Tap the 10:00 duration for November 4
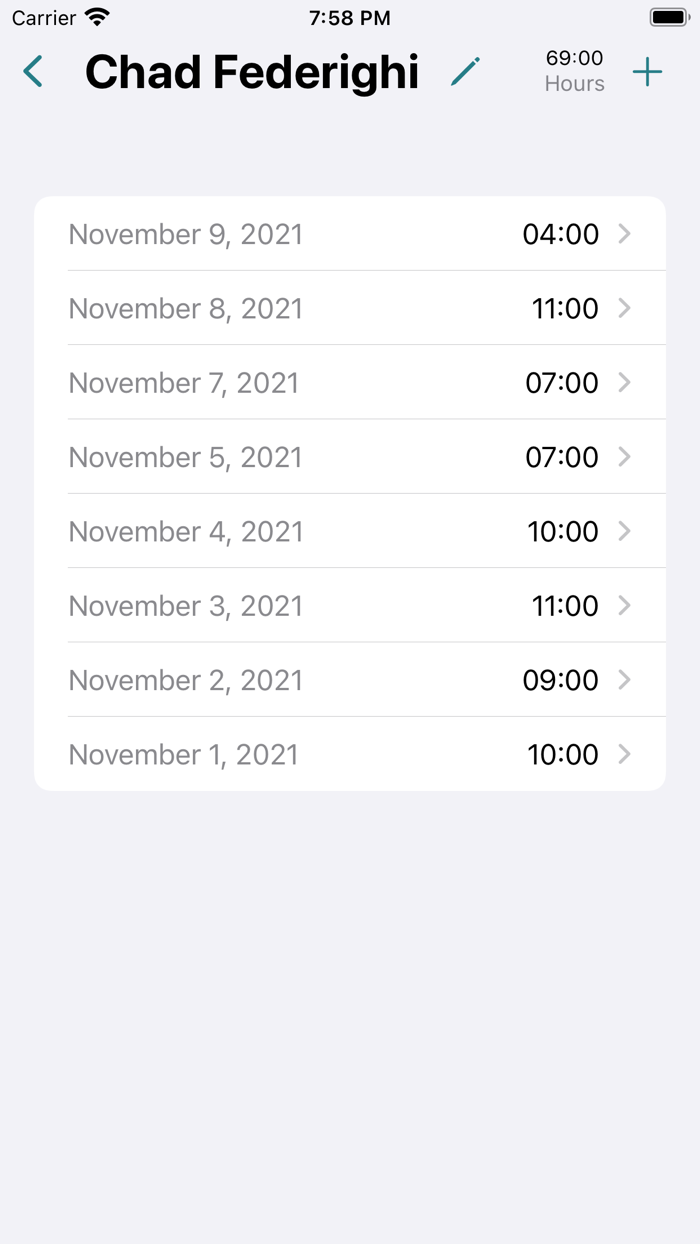This screenshot has height=1244, width=700. coord(562,531)
